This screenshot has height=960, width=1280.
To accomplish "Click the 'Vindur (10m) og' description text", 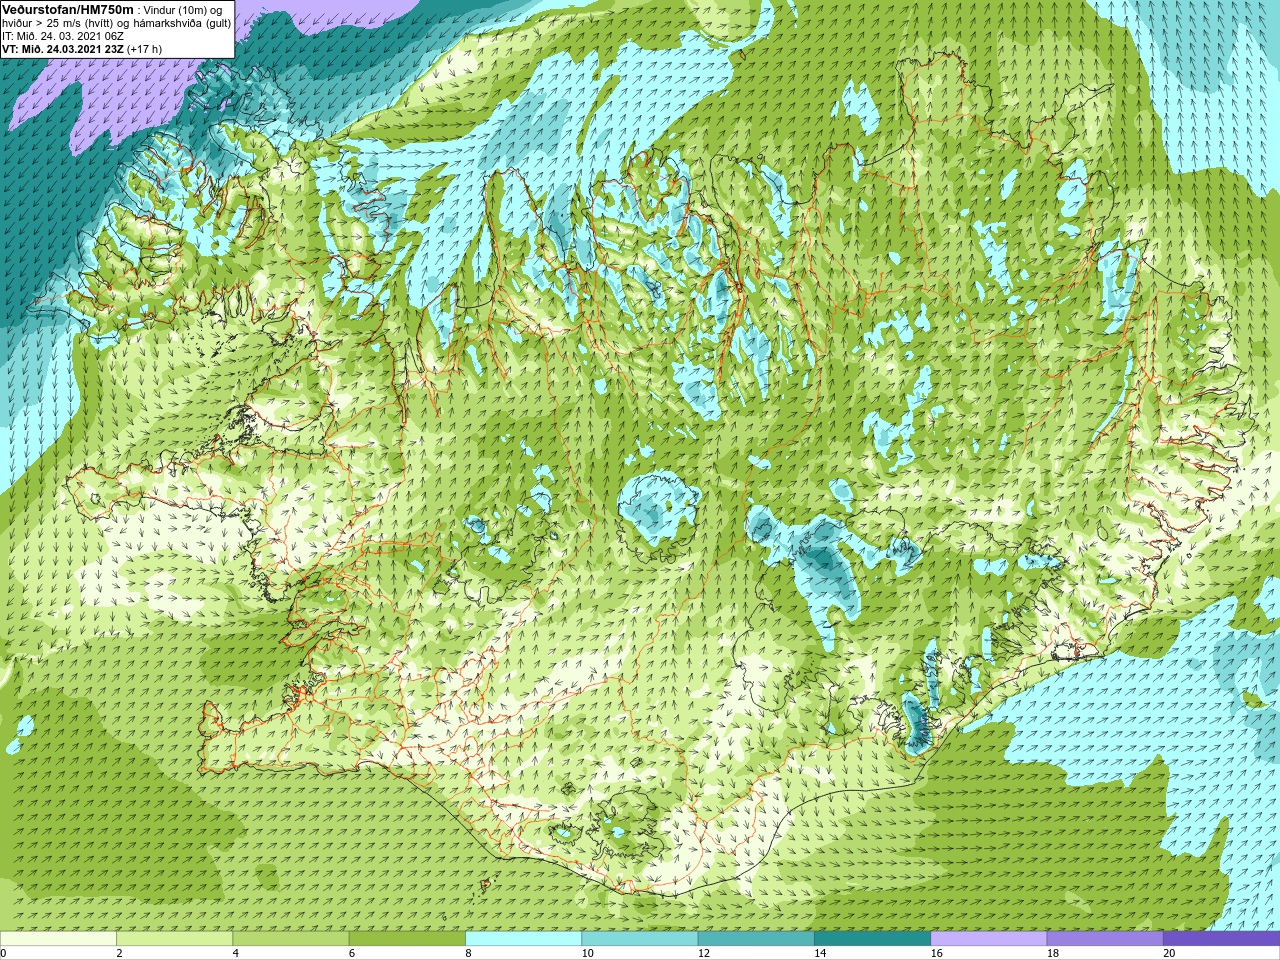I will [184, 10].
